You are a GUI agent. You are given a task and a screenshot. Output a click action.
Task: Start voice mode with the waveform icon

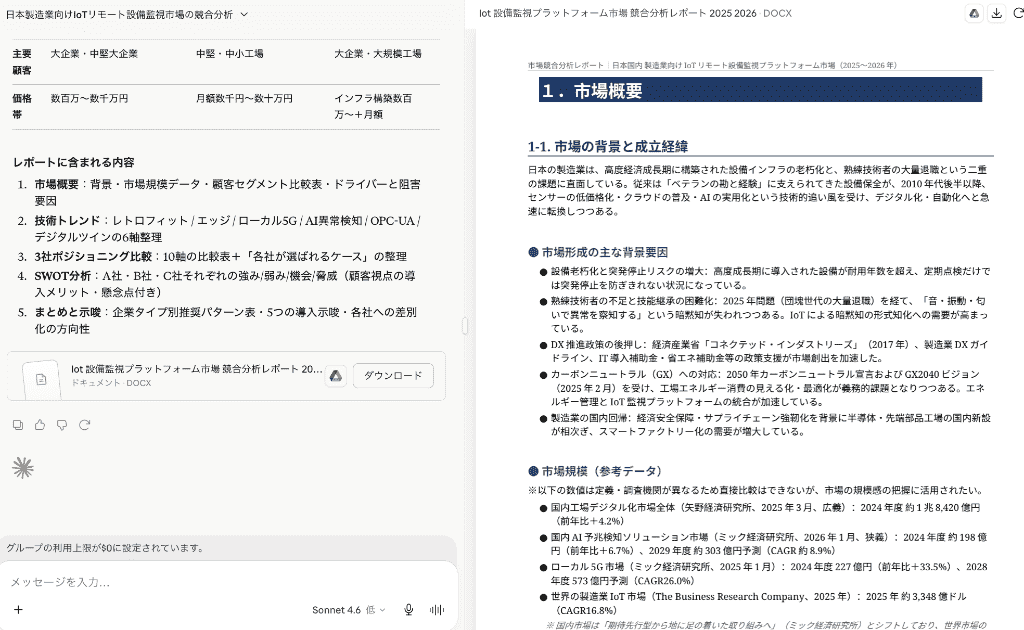tap(437, 610)
